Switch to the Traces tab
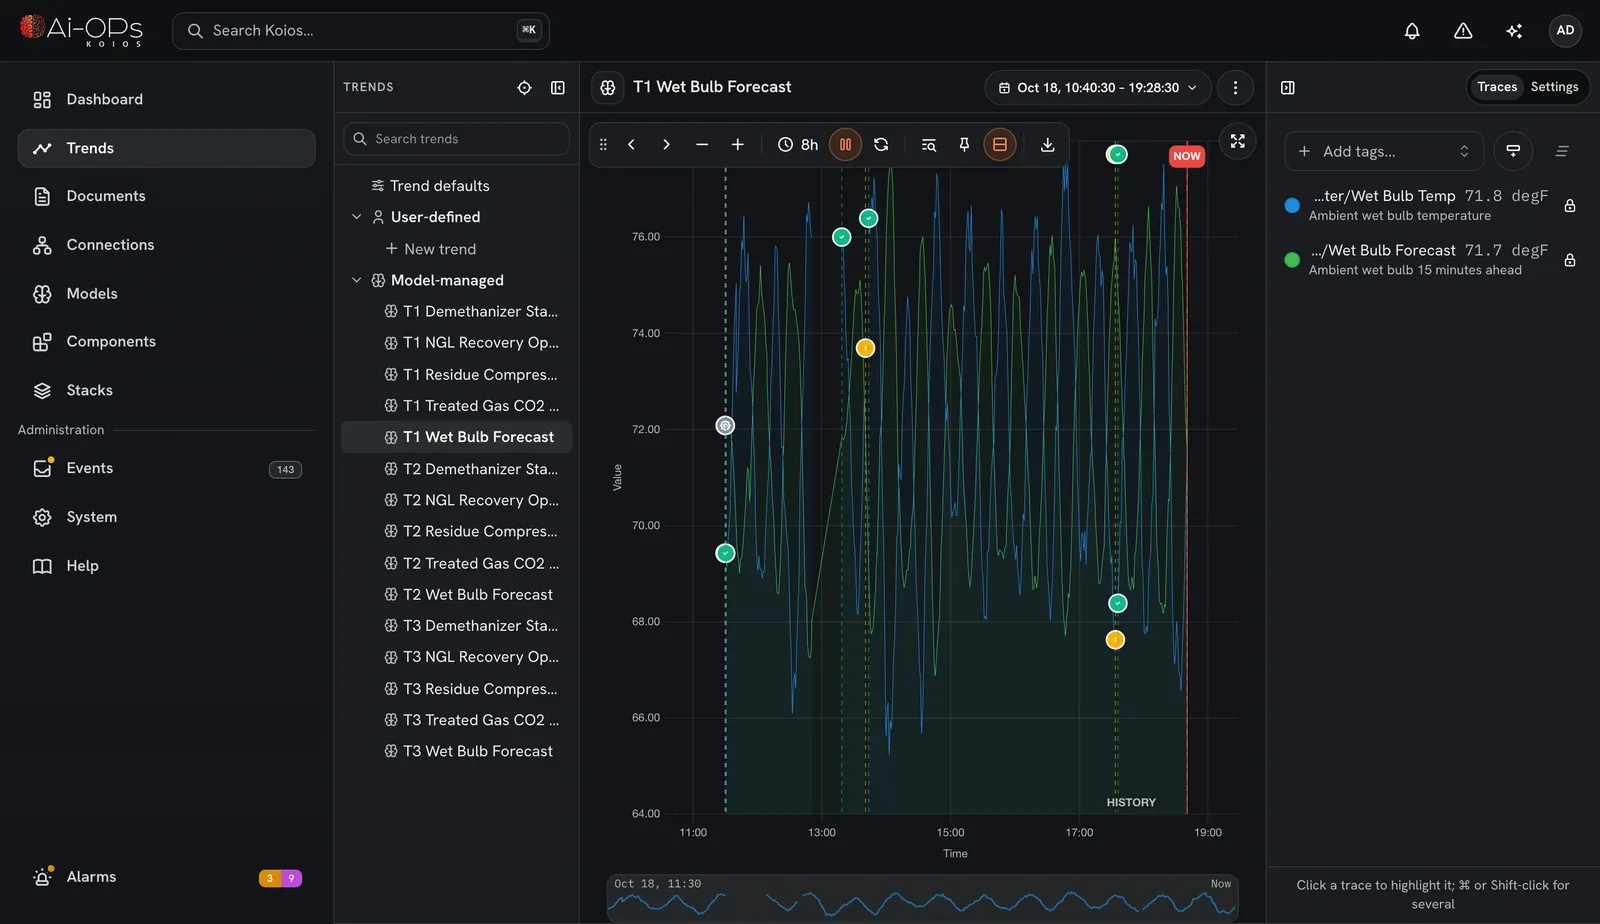 [x=1497, y=87]
